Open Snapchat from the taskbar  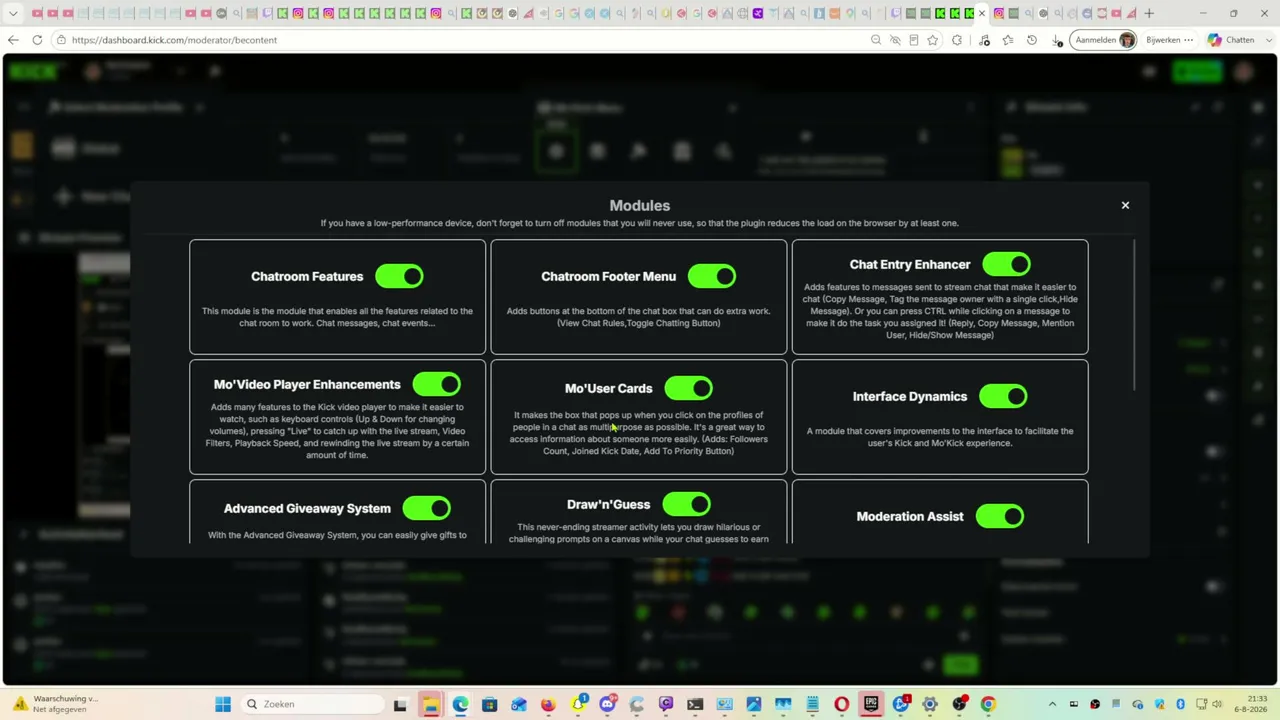coord(578,704)
